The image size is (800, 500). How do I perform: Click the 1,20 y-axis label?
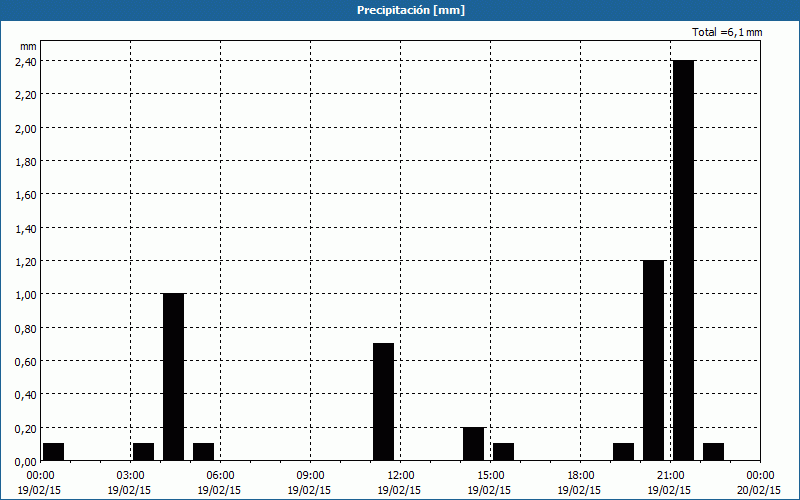(26, 261)
